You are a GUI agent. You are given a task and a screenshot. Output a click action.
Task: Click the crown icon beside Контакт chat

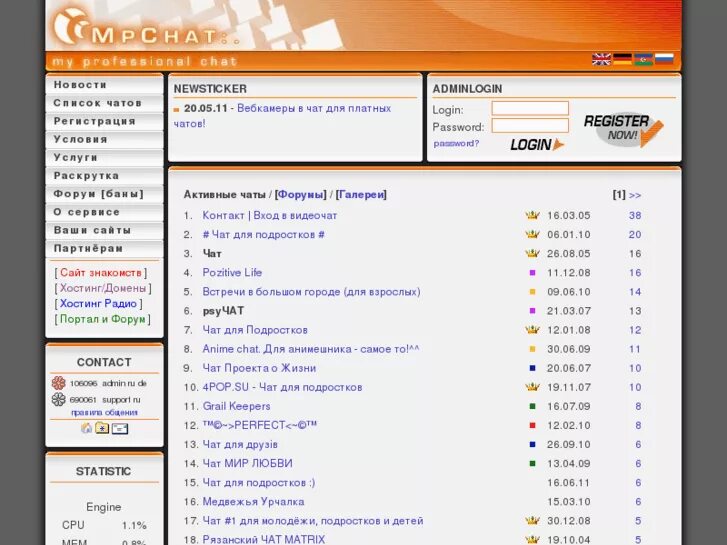532,215
